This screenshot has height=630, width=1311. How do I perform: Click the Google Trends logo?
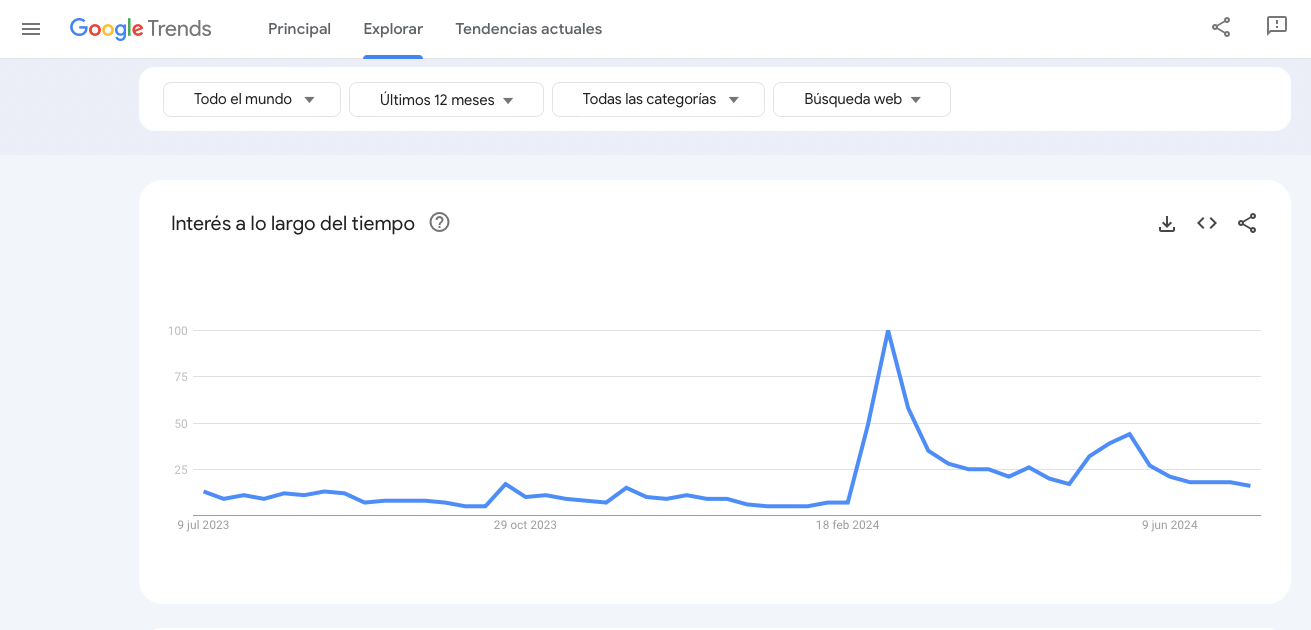click(141, 29)
